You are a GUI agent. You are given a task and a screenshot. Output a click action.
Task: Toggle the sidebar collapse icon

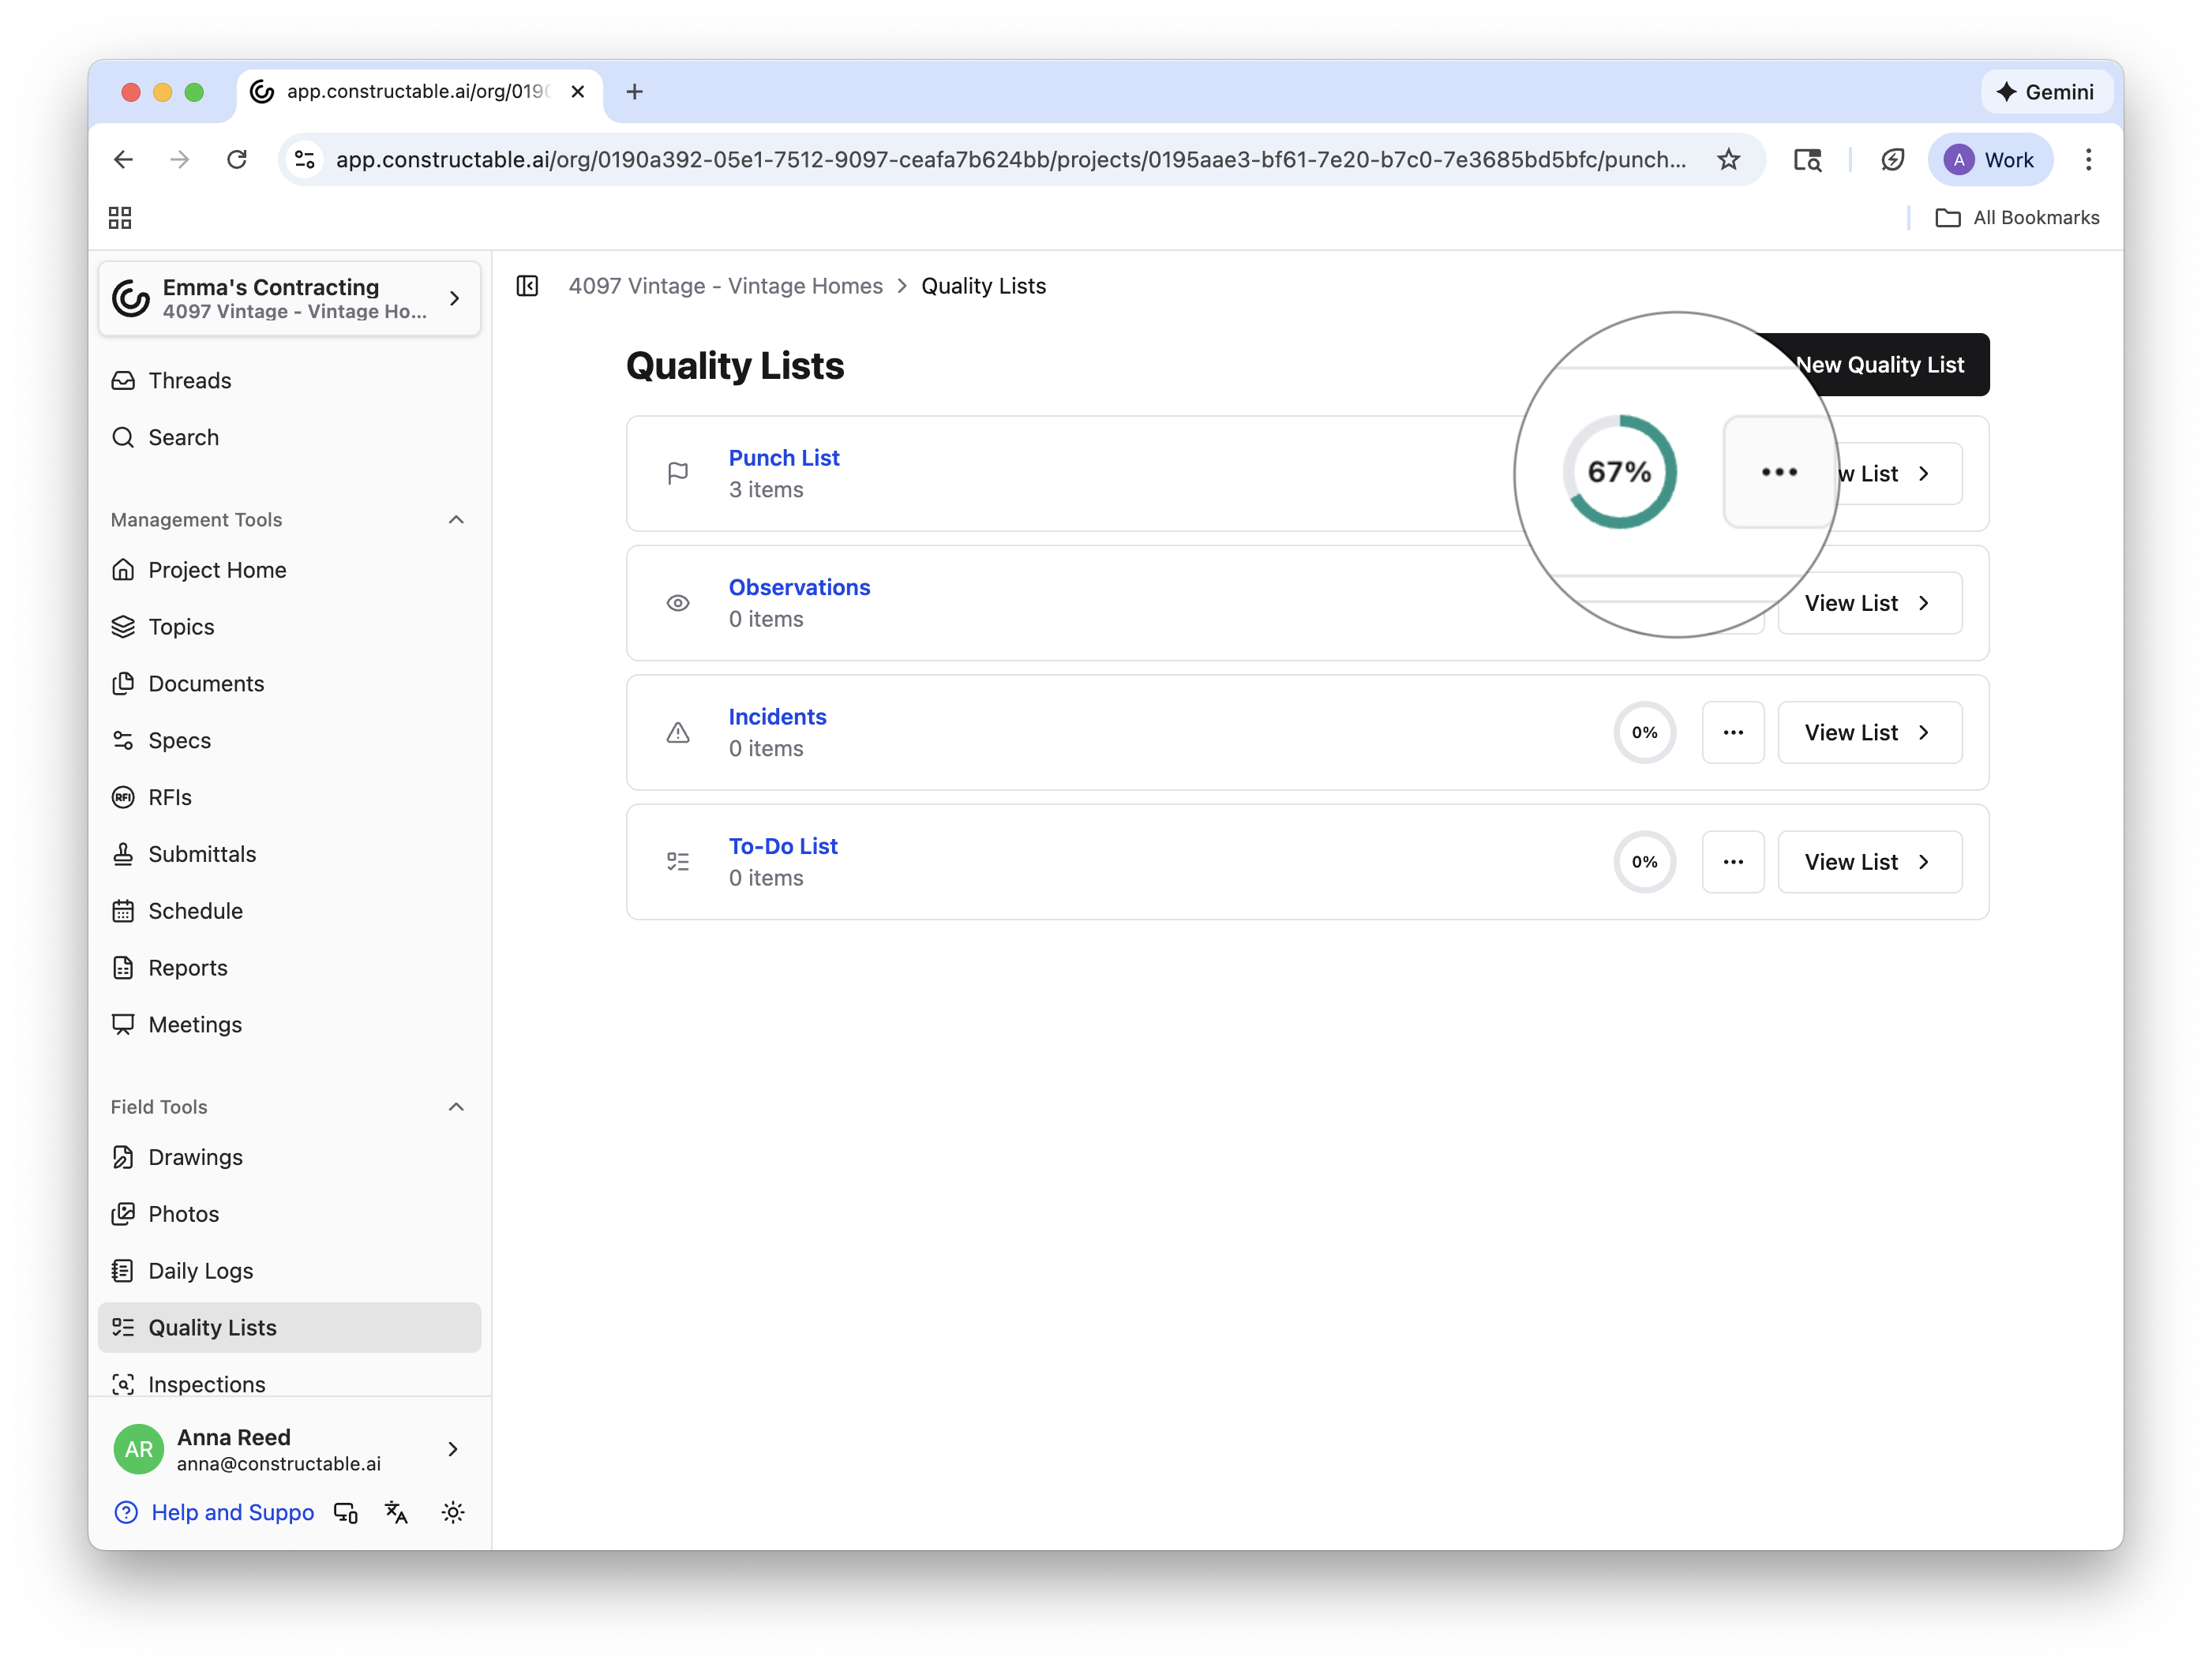[x=527, y=286]
